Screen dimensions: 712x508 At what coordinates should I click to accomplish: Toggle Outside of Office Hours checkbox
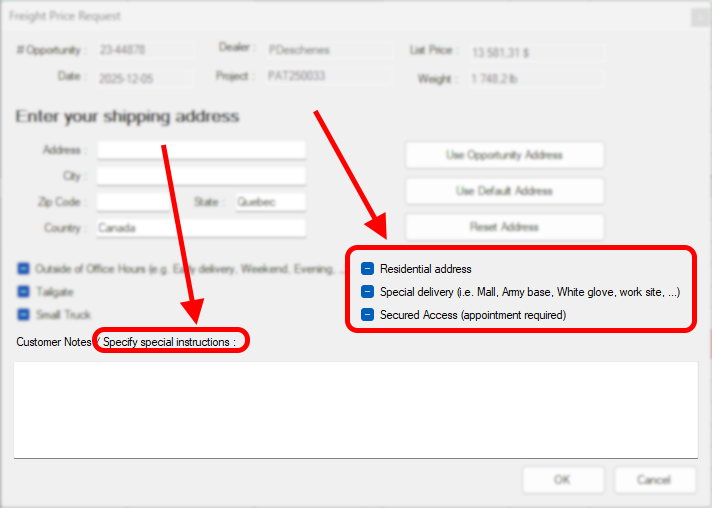coord(23,269)
